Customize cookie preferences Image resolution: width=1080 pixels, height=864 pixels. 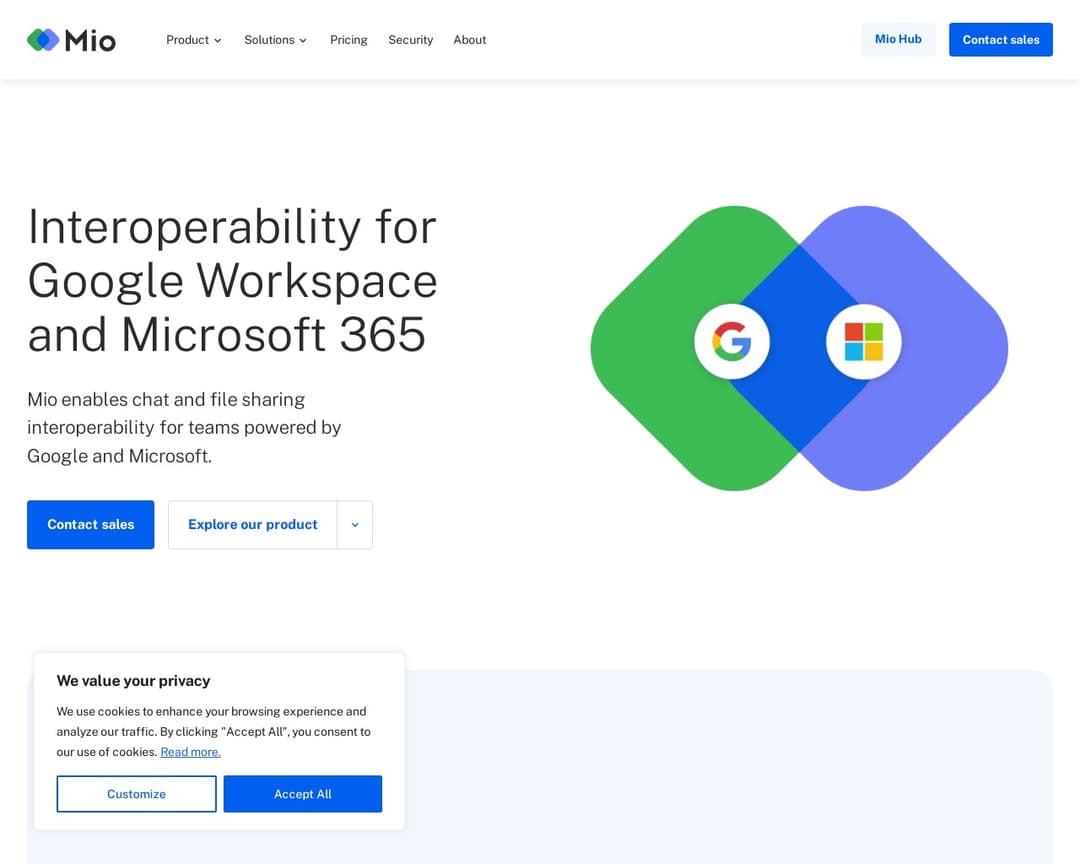pyautogui.click(x=136, y=794)
